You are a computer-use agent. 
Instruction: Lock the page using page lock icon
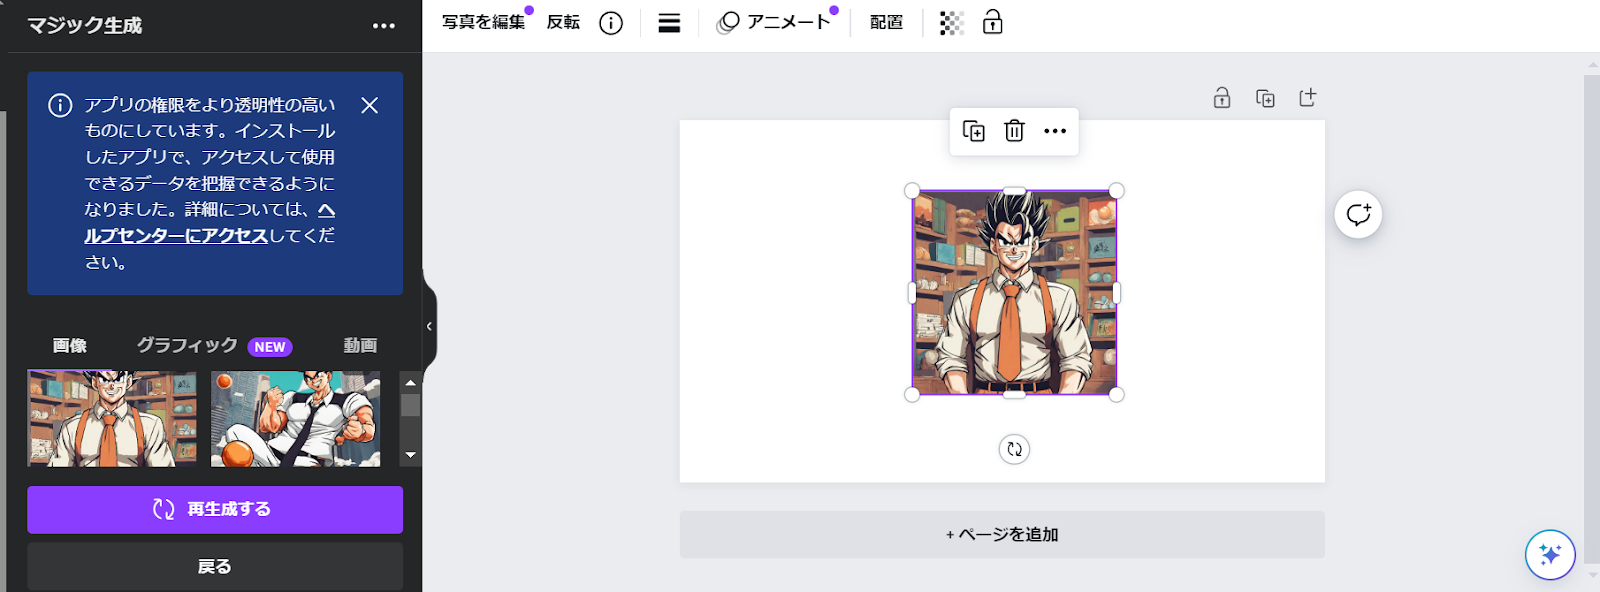(x=1222, y=97)
